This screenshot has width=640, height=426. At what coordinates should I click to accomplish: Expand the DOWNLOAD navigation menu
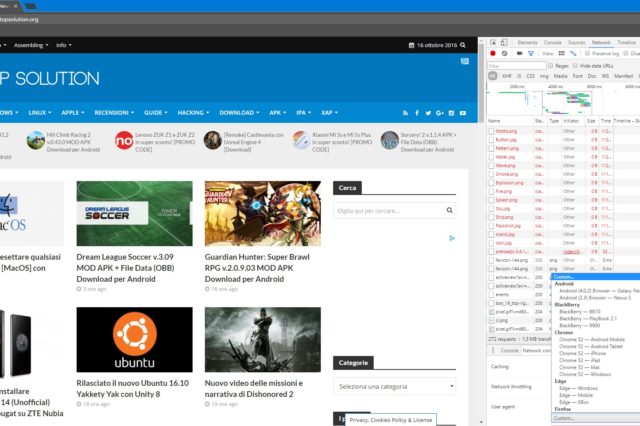click(240, 112)
